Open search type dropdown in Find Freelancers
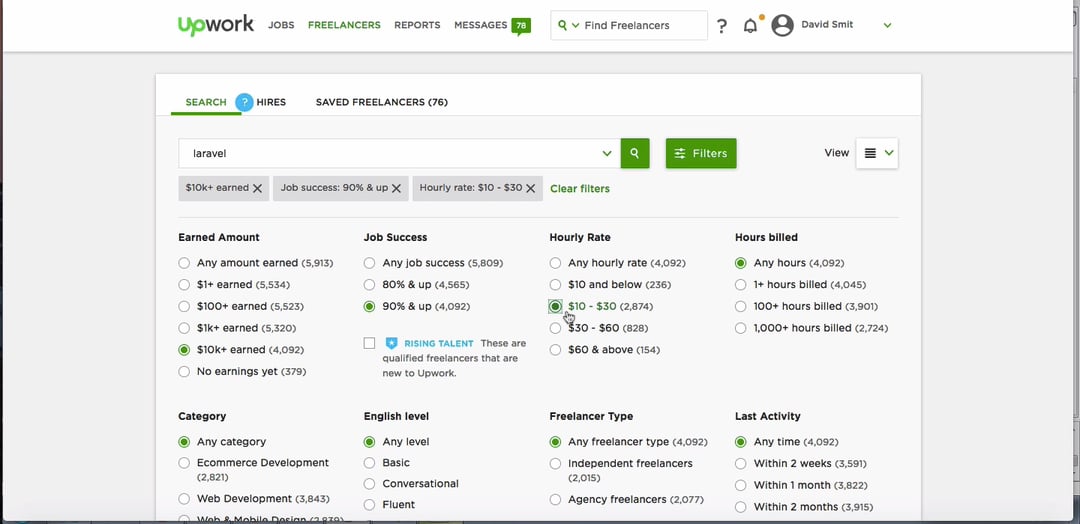 click(576, 25)
